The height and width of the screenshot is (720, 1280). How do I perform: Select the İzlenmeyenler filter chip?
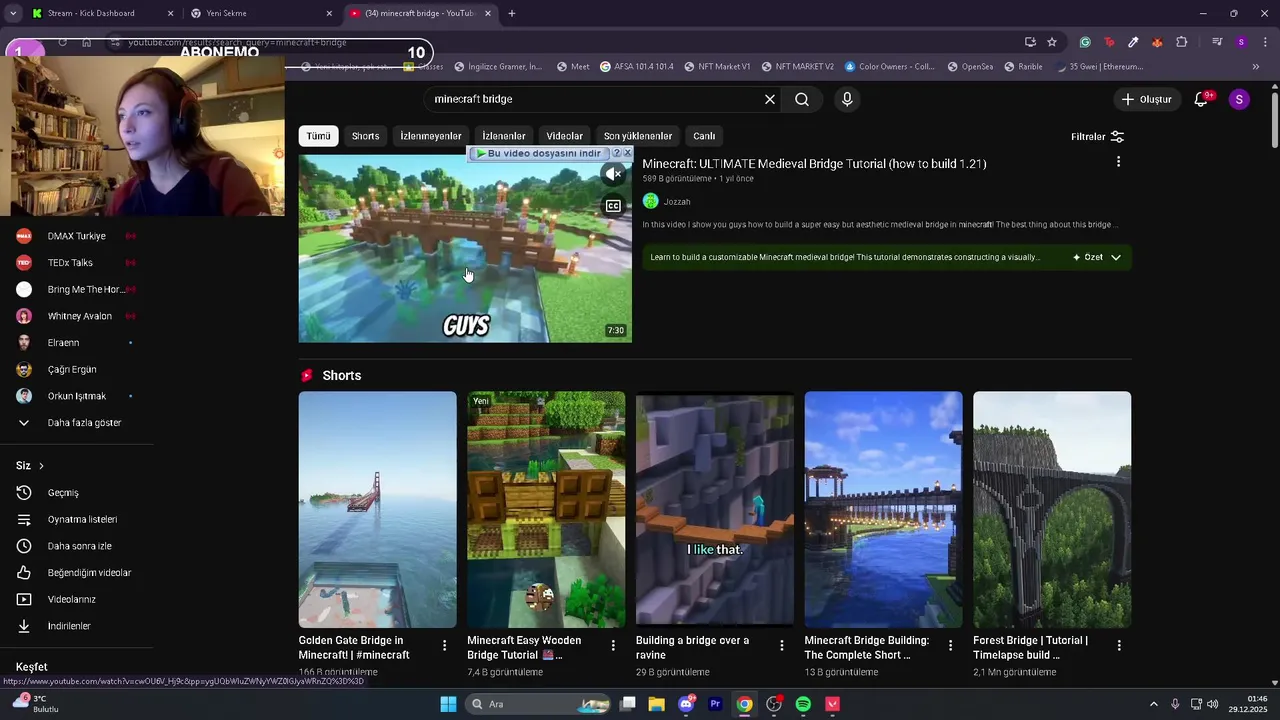tap(431, 136)
